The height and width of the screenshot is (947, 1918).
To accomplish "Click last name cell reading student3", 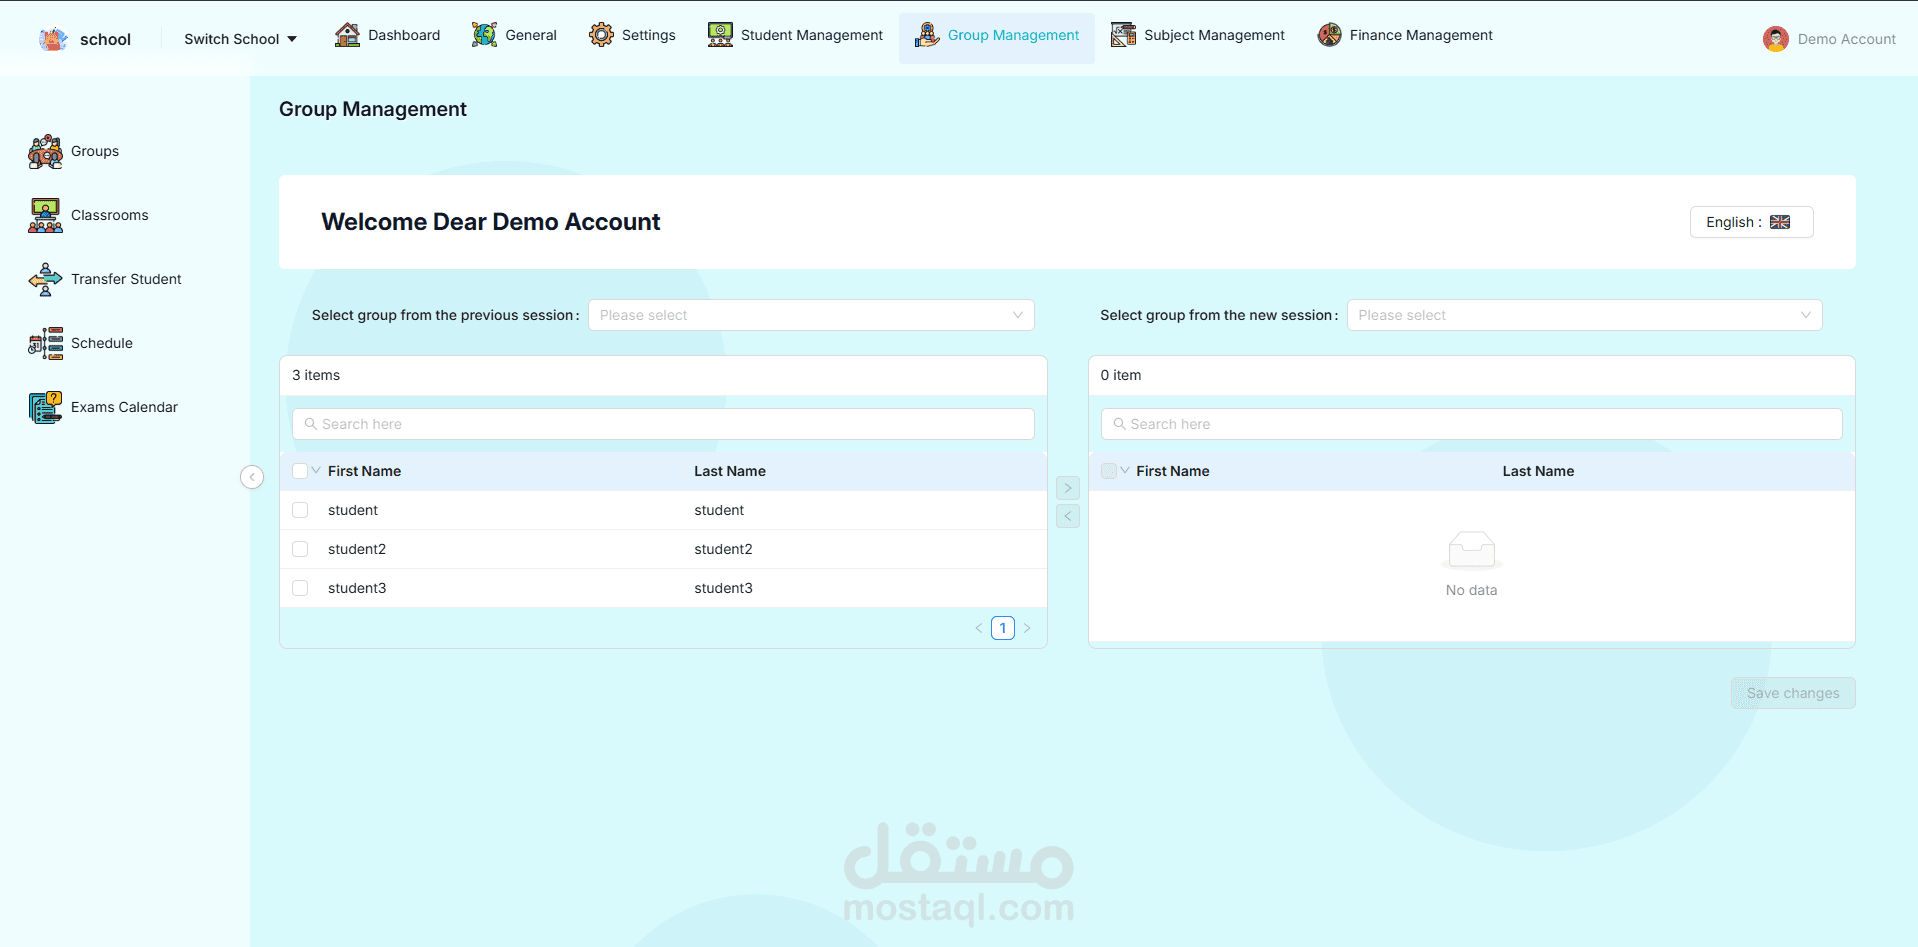I will tap(723, 588).
